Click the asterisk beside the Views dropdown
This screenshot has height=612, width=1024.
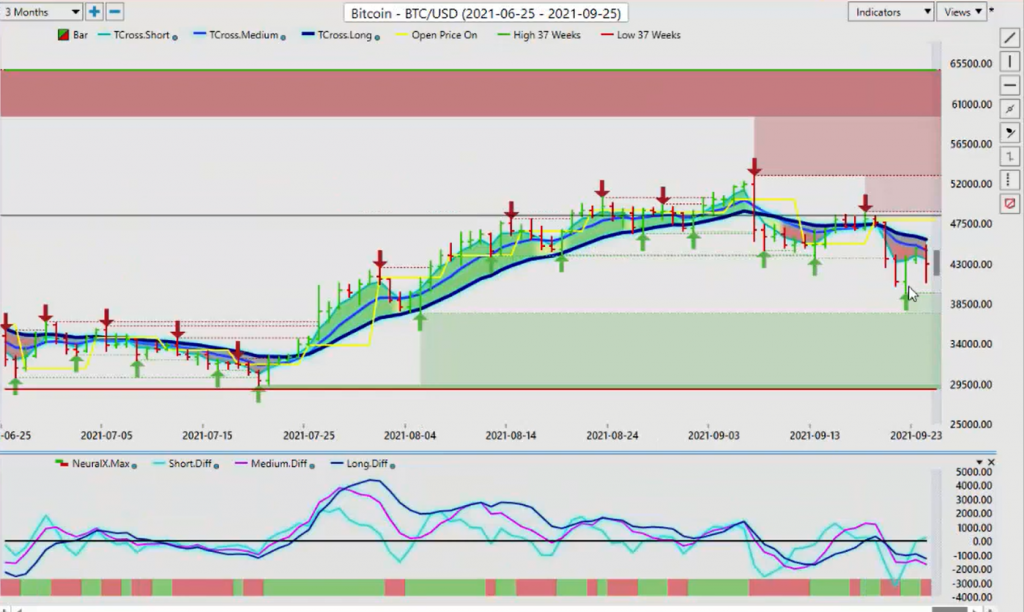pyautogui.click(x=991, y=10)
